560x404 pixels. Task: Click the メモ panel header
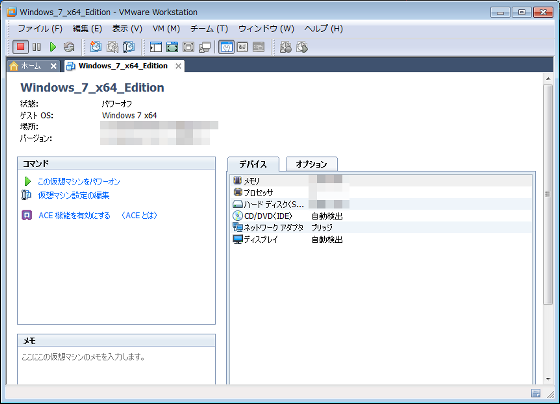116,341
